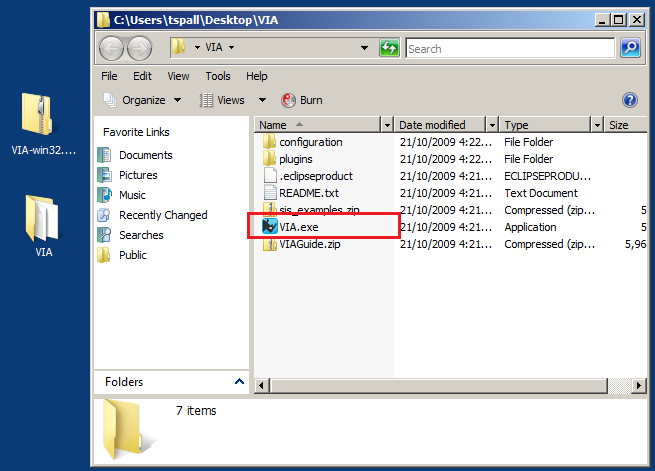Screen dimensions: 655x471
Task: Sort by Type column header
Action: pyautogui.click(x=545, y=125)
